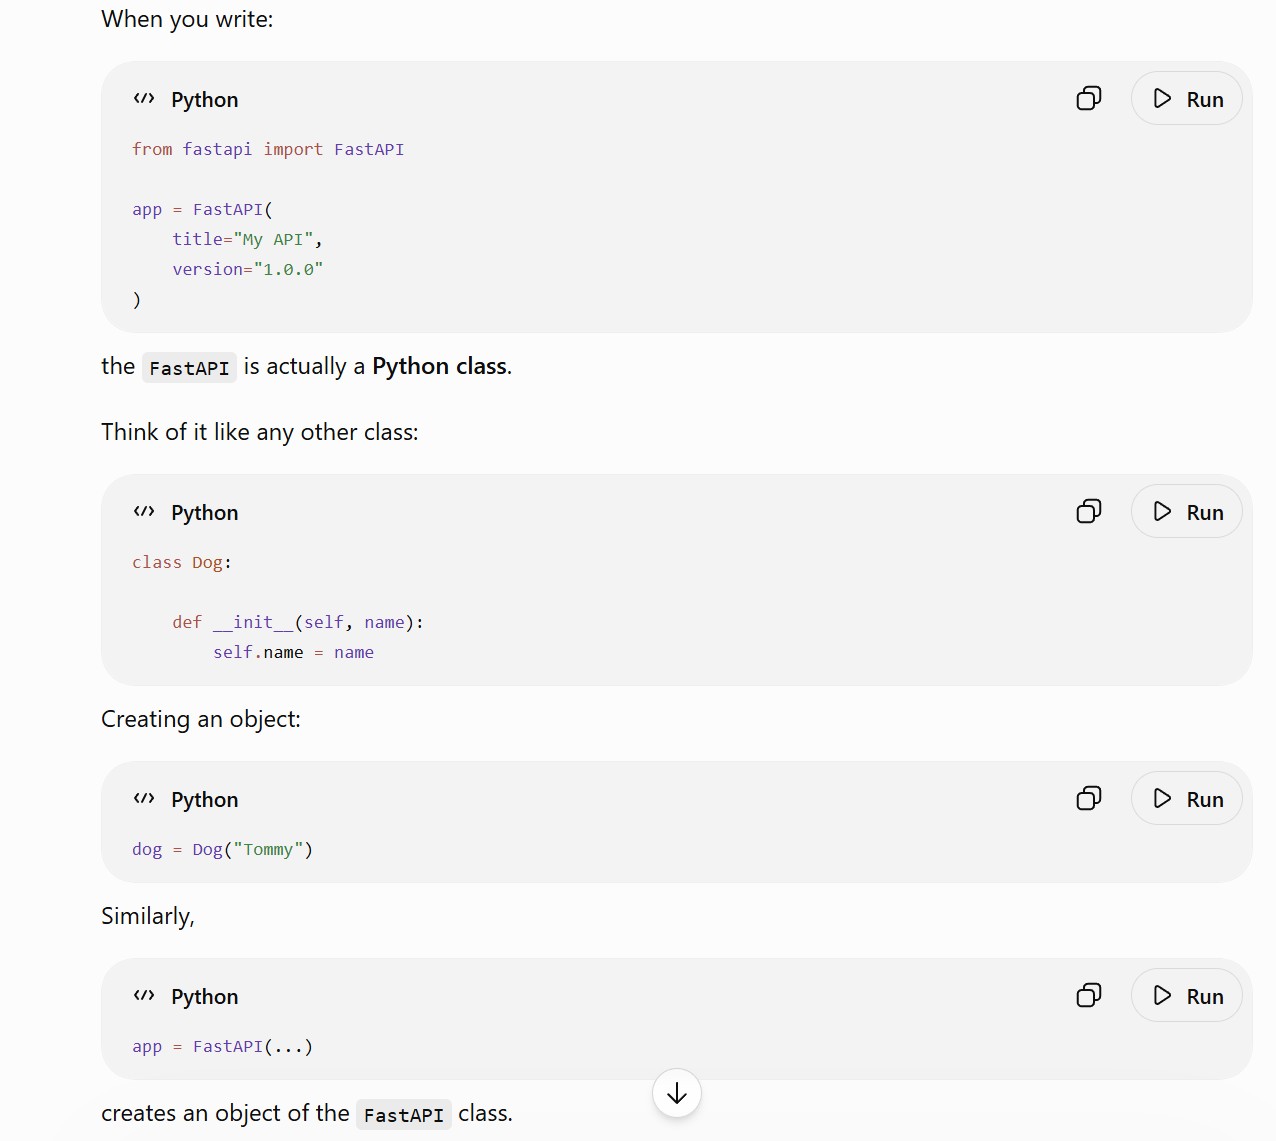Copy the 'class Dog' code block

pyautogui.click(x=1089, y=511)
